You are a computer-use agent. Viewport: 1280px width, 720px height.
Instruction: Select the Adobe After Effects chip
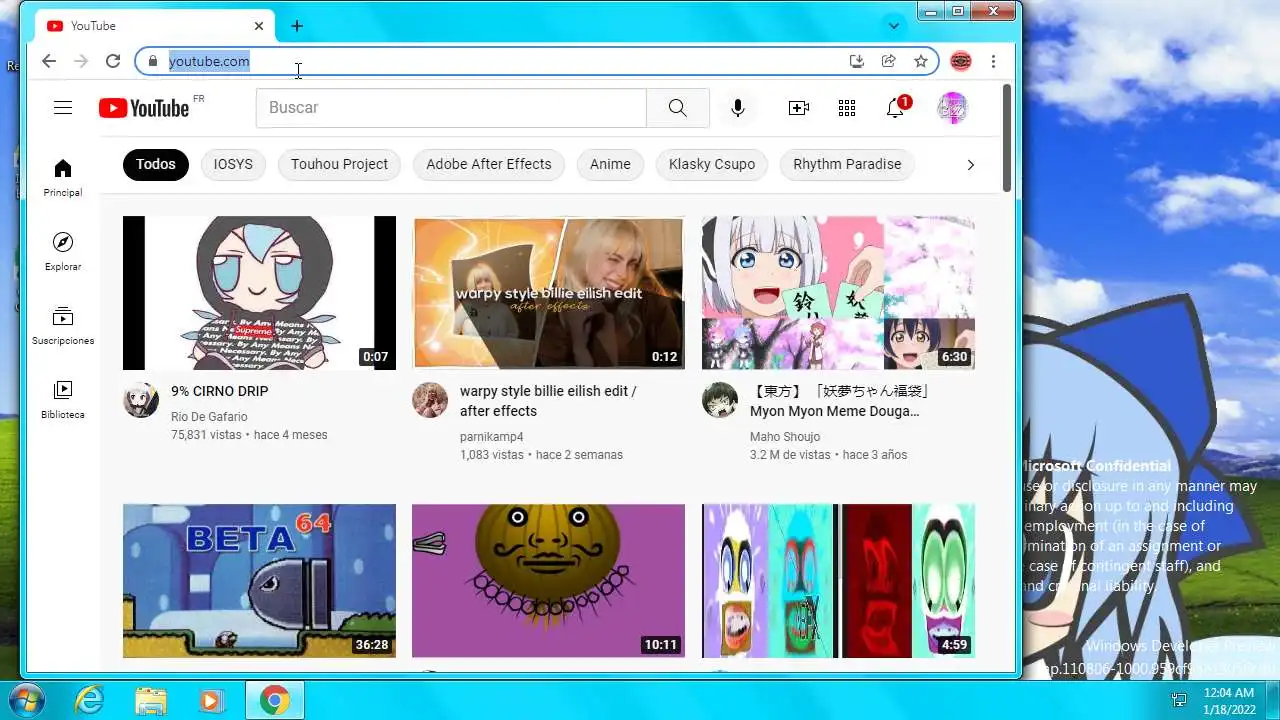(x=489, y=164)
